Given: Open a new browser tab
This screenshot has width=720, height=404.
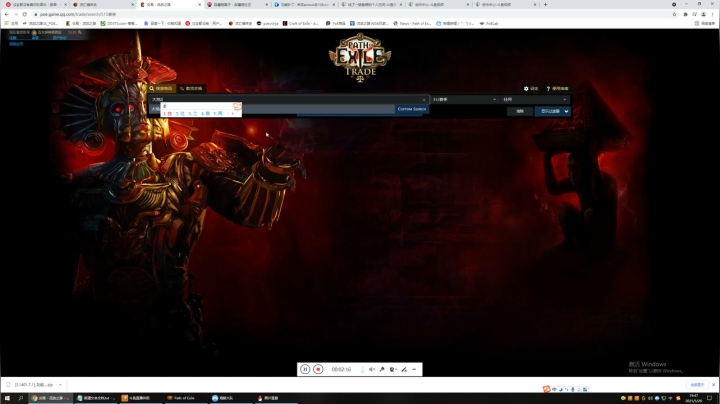Looking at the screenshot, I should click(546, 5).
